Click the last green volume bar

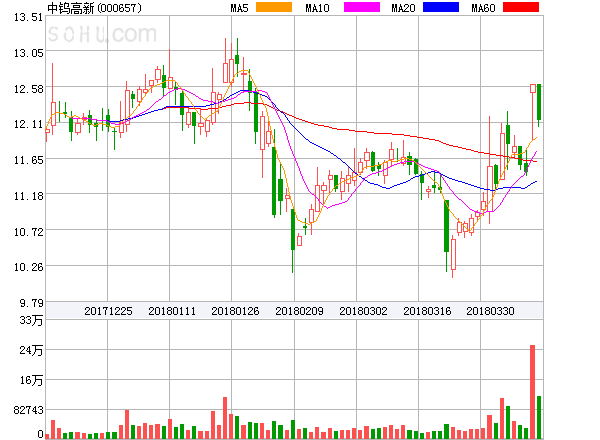[539, 417]
